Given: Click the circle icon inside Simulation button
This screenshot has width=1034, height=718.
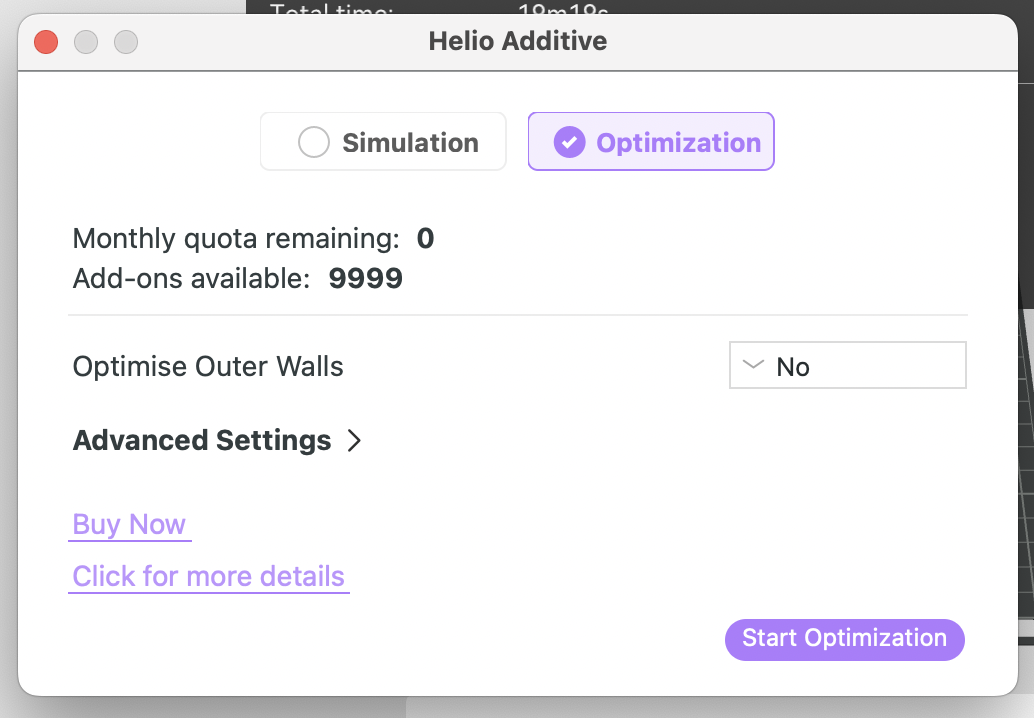Looking at the screenshot, I should point(313,142).
